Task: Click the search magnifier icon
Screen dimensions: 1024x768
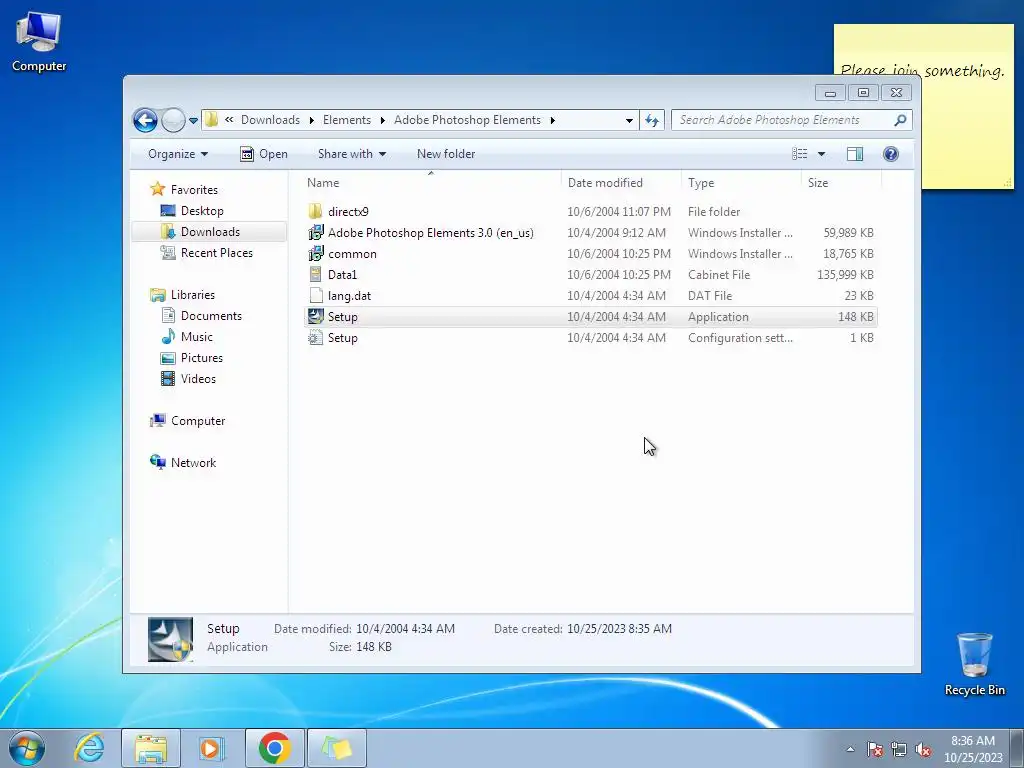Action: 900,120
